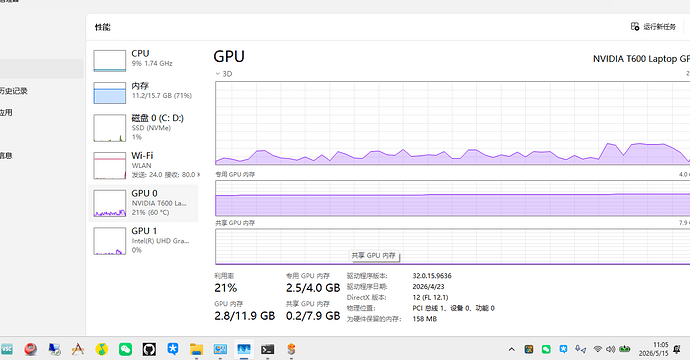Click the microphone and location tray icon
The image size is (690, 360).
coord(580,349)
